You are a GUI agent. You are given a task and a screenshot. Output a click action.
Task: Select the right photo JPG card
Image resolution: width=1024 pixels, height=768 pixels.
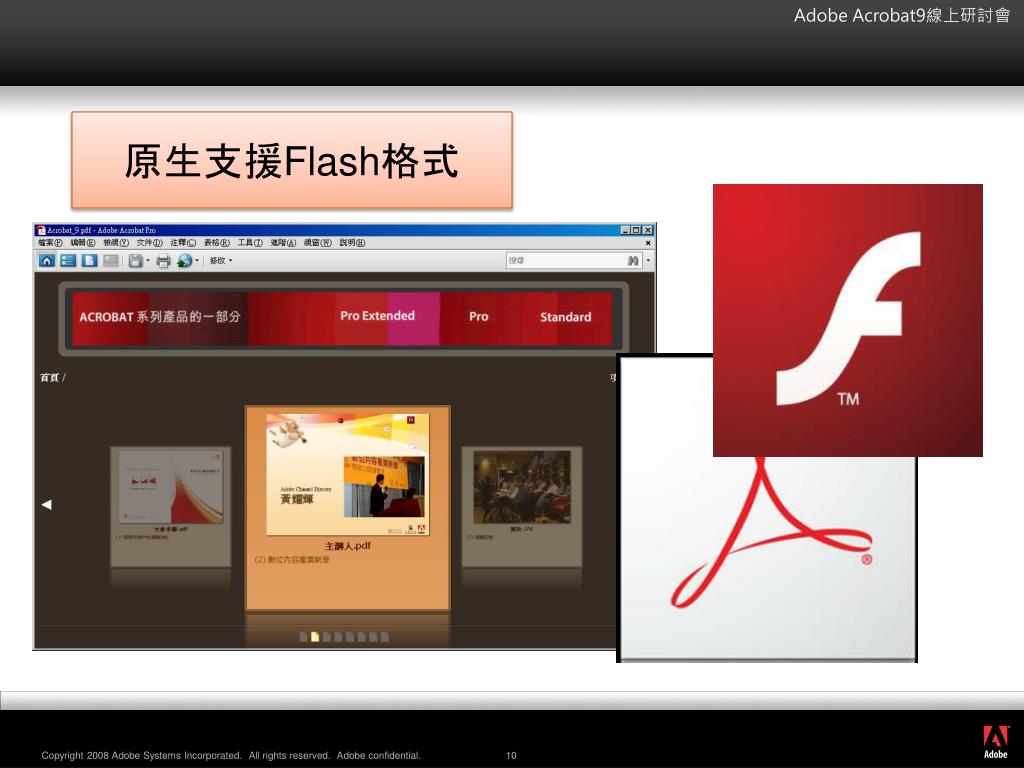[x=522, y=506]
